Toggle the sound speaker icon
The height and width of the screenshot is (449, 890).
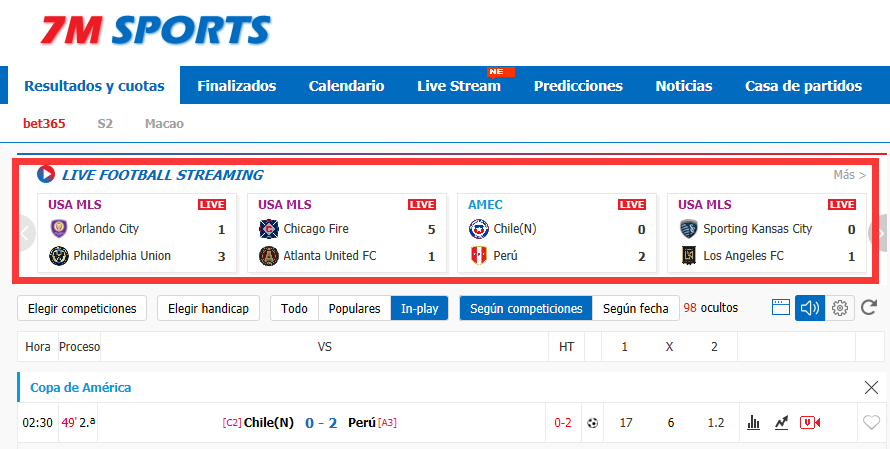[810, 308]
